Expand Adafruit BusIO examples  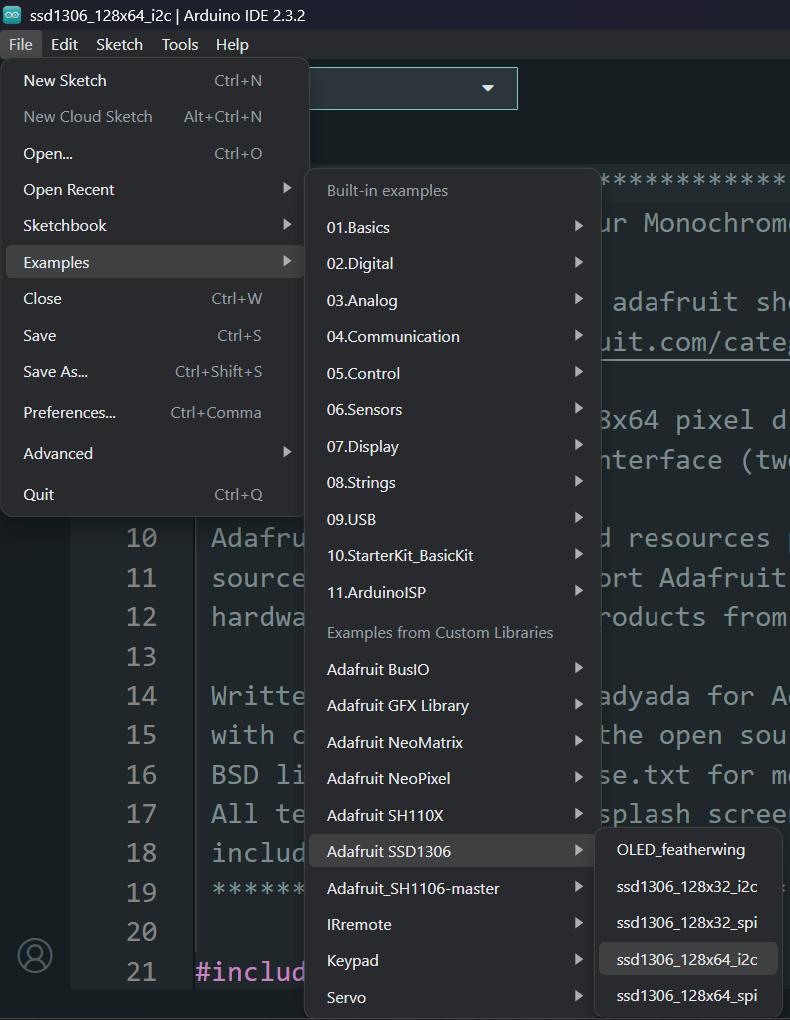click(453, 669)
